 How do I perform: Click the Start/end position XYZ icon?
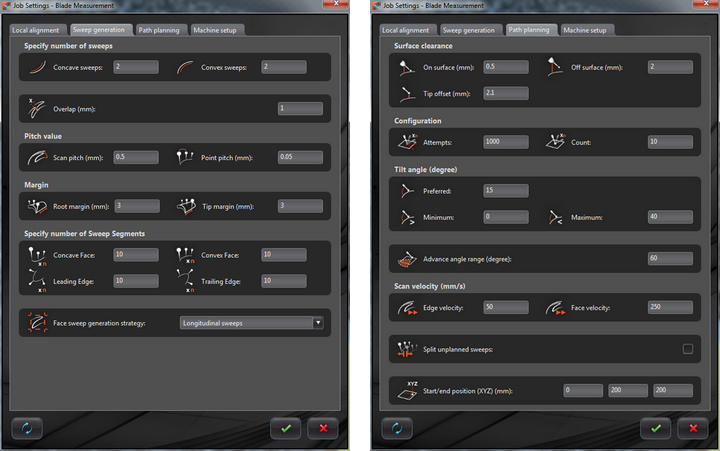click(x=406, y=388)
